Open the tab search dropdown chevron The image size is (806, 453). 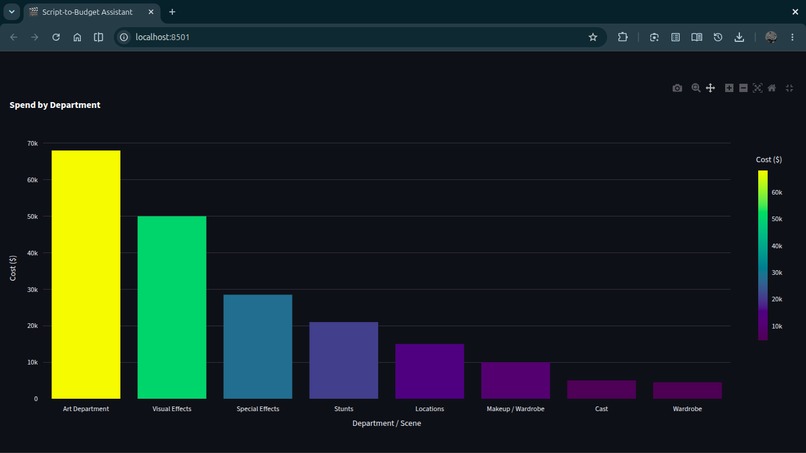(x=11, y=11)
